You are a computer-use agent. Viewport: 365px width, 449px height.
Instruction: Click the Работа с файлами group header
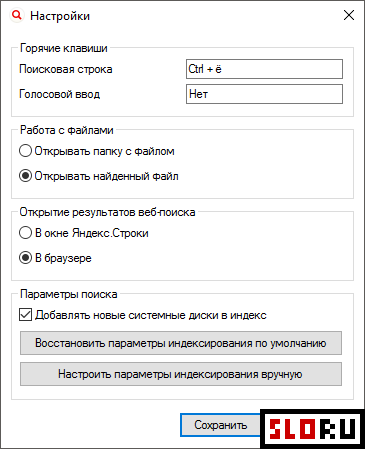pos(67,130)
